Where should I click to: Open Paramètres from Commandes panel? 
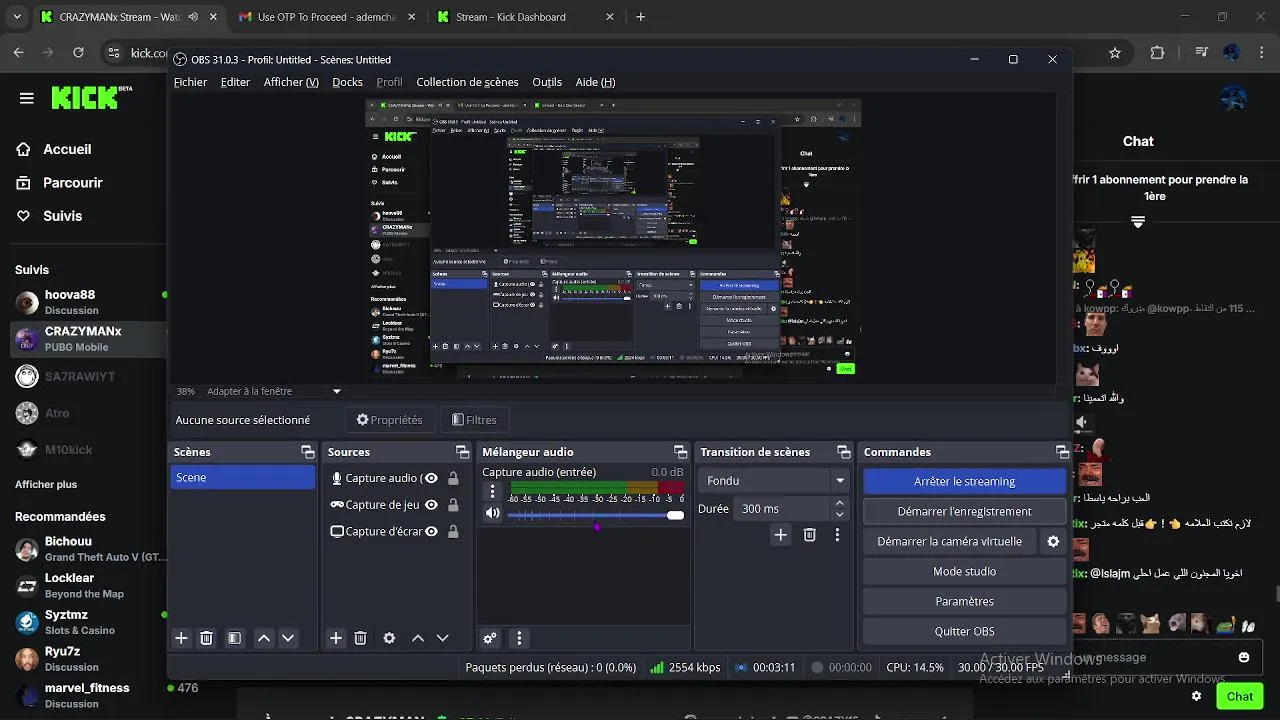pyautogui.click(x=964, y=601)
